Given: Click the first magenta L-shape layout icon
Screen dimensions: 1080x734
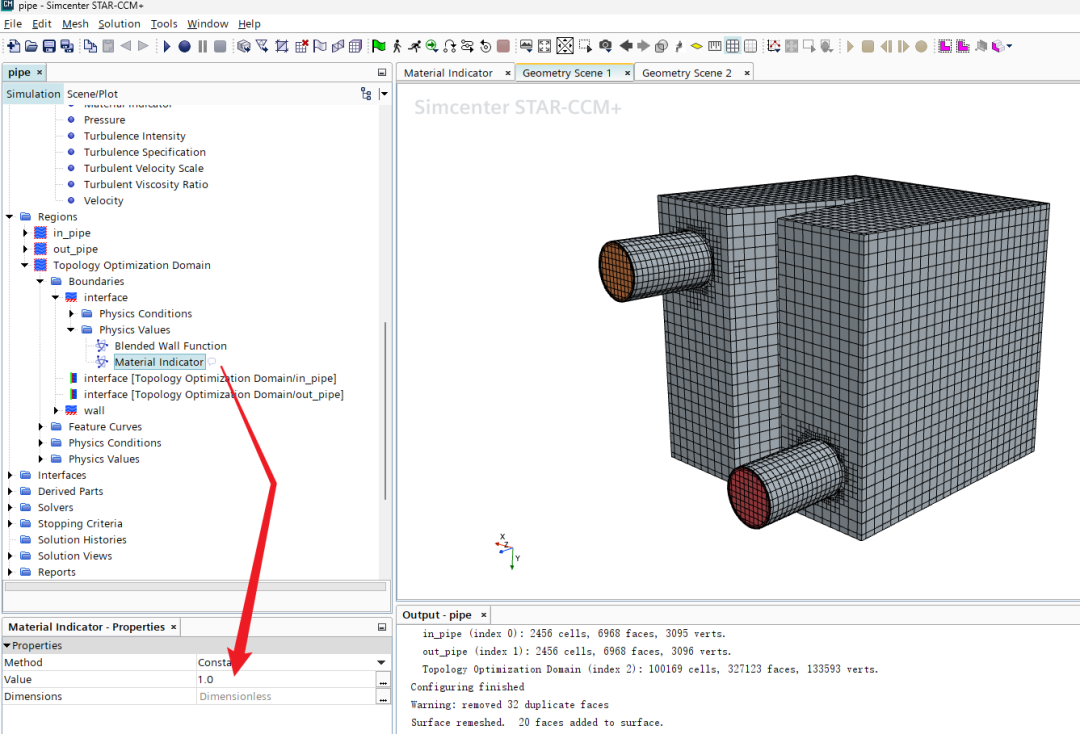Looking at the screenshot, I should pyautogui.click(x=945, y=46).
